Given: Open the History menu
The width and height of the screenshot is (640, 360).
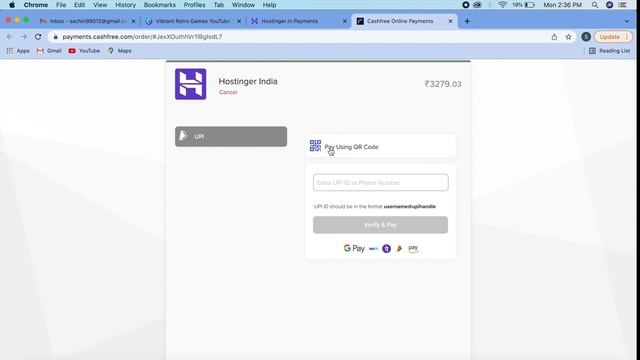Looking at the screenshot, I should point(125,5).
